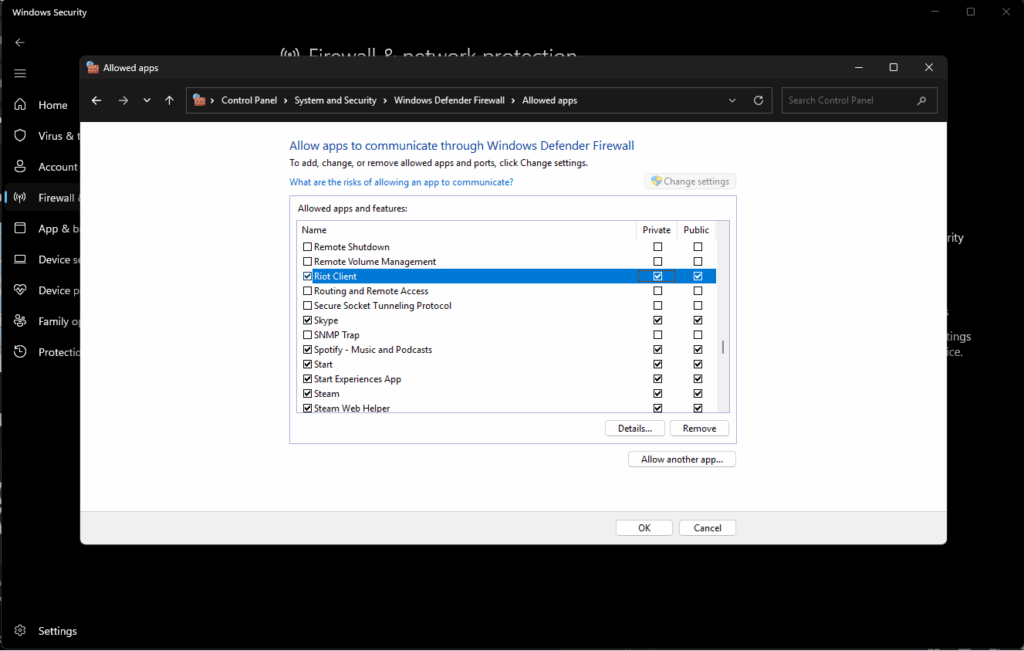Select the Virus & threat shield icon
Screen dimensions: 1024x651
[x=20, y=135]
